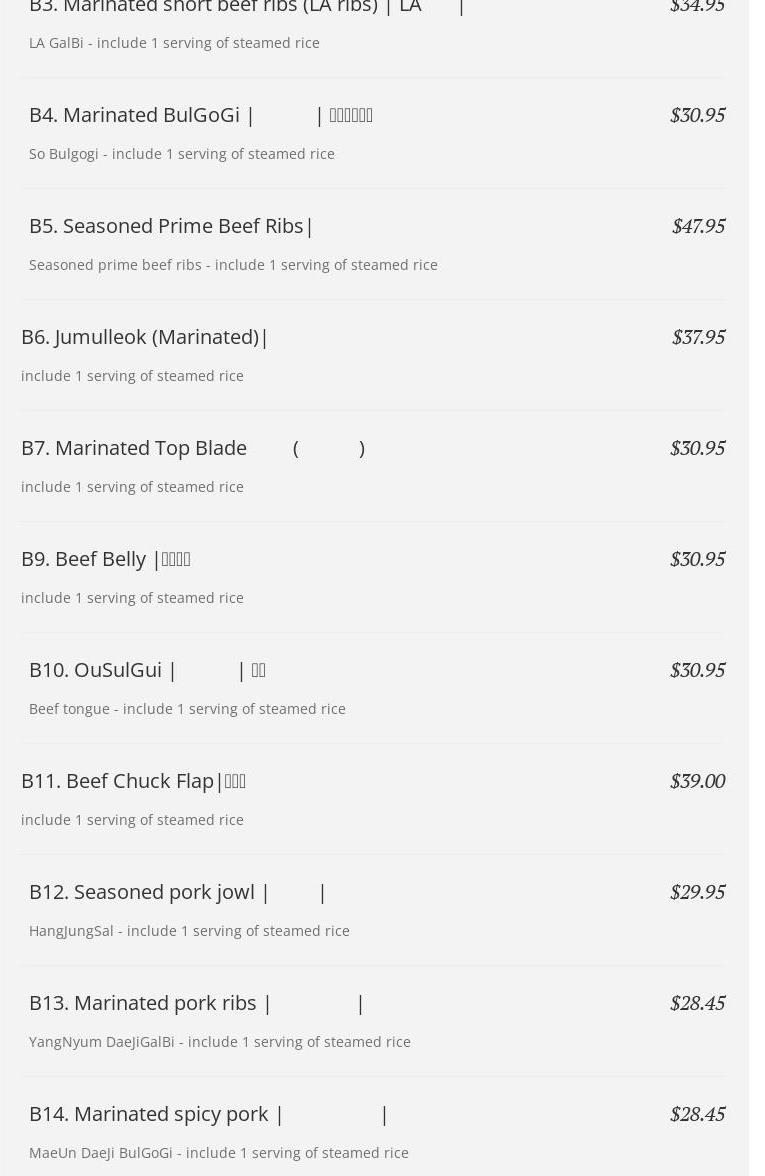Click the HangJungSal description text
This screenshot has width=765, height=1176.
coord(189,931)
